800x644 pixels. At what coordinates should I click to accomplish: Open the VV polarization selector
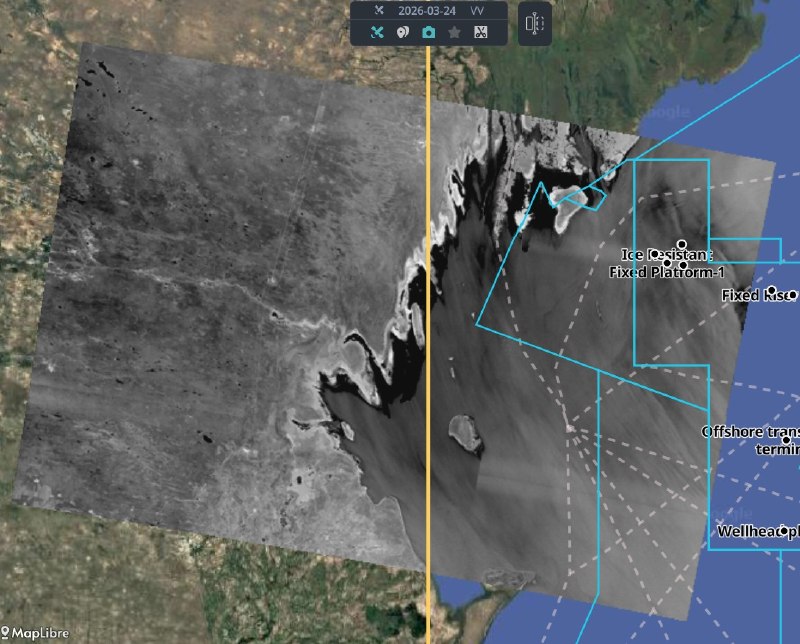[x=478, y=10]
